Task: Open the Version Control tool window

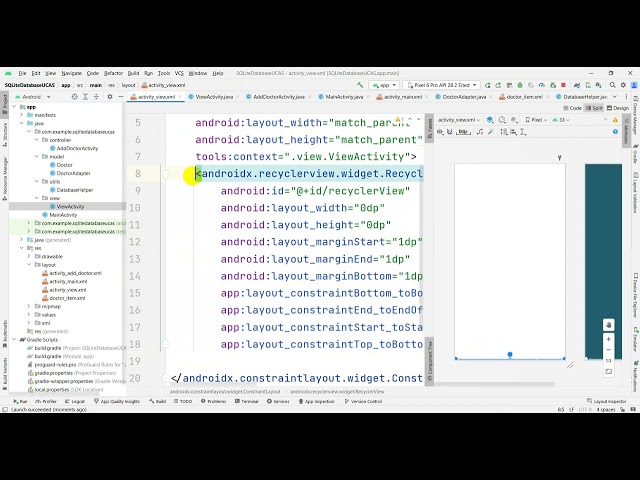Action: pos(363,401)
